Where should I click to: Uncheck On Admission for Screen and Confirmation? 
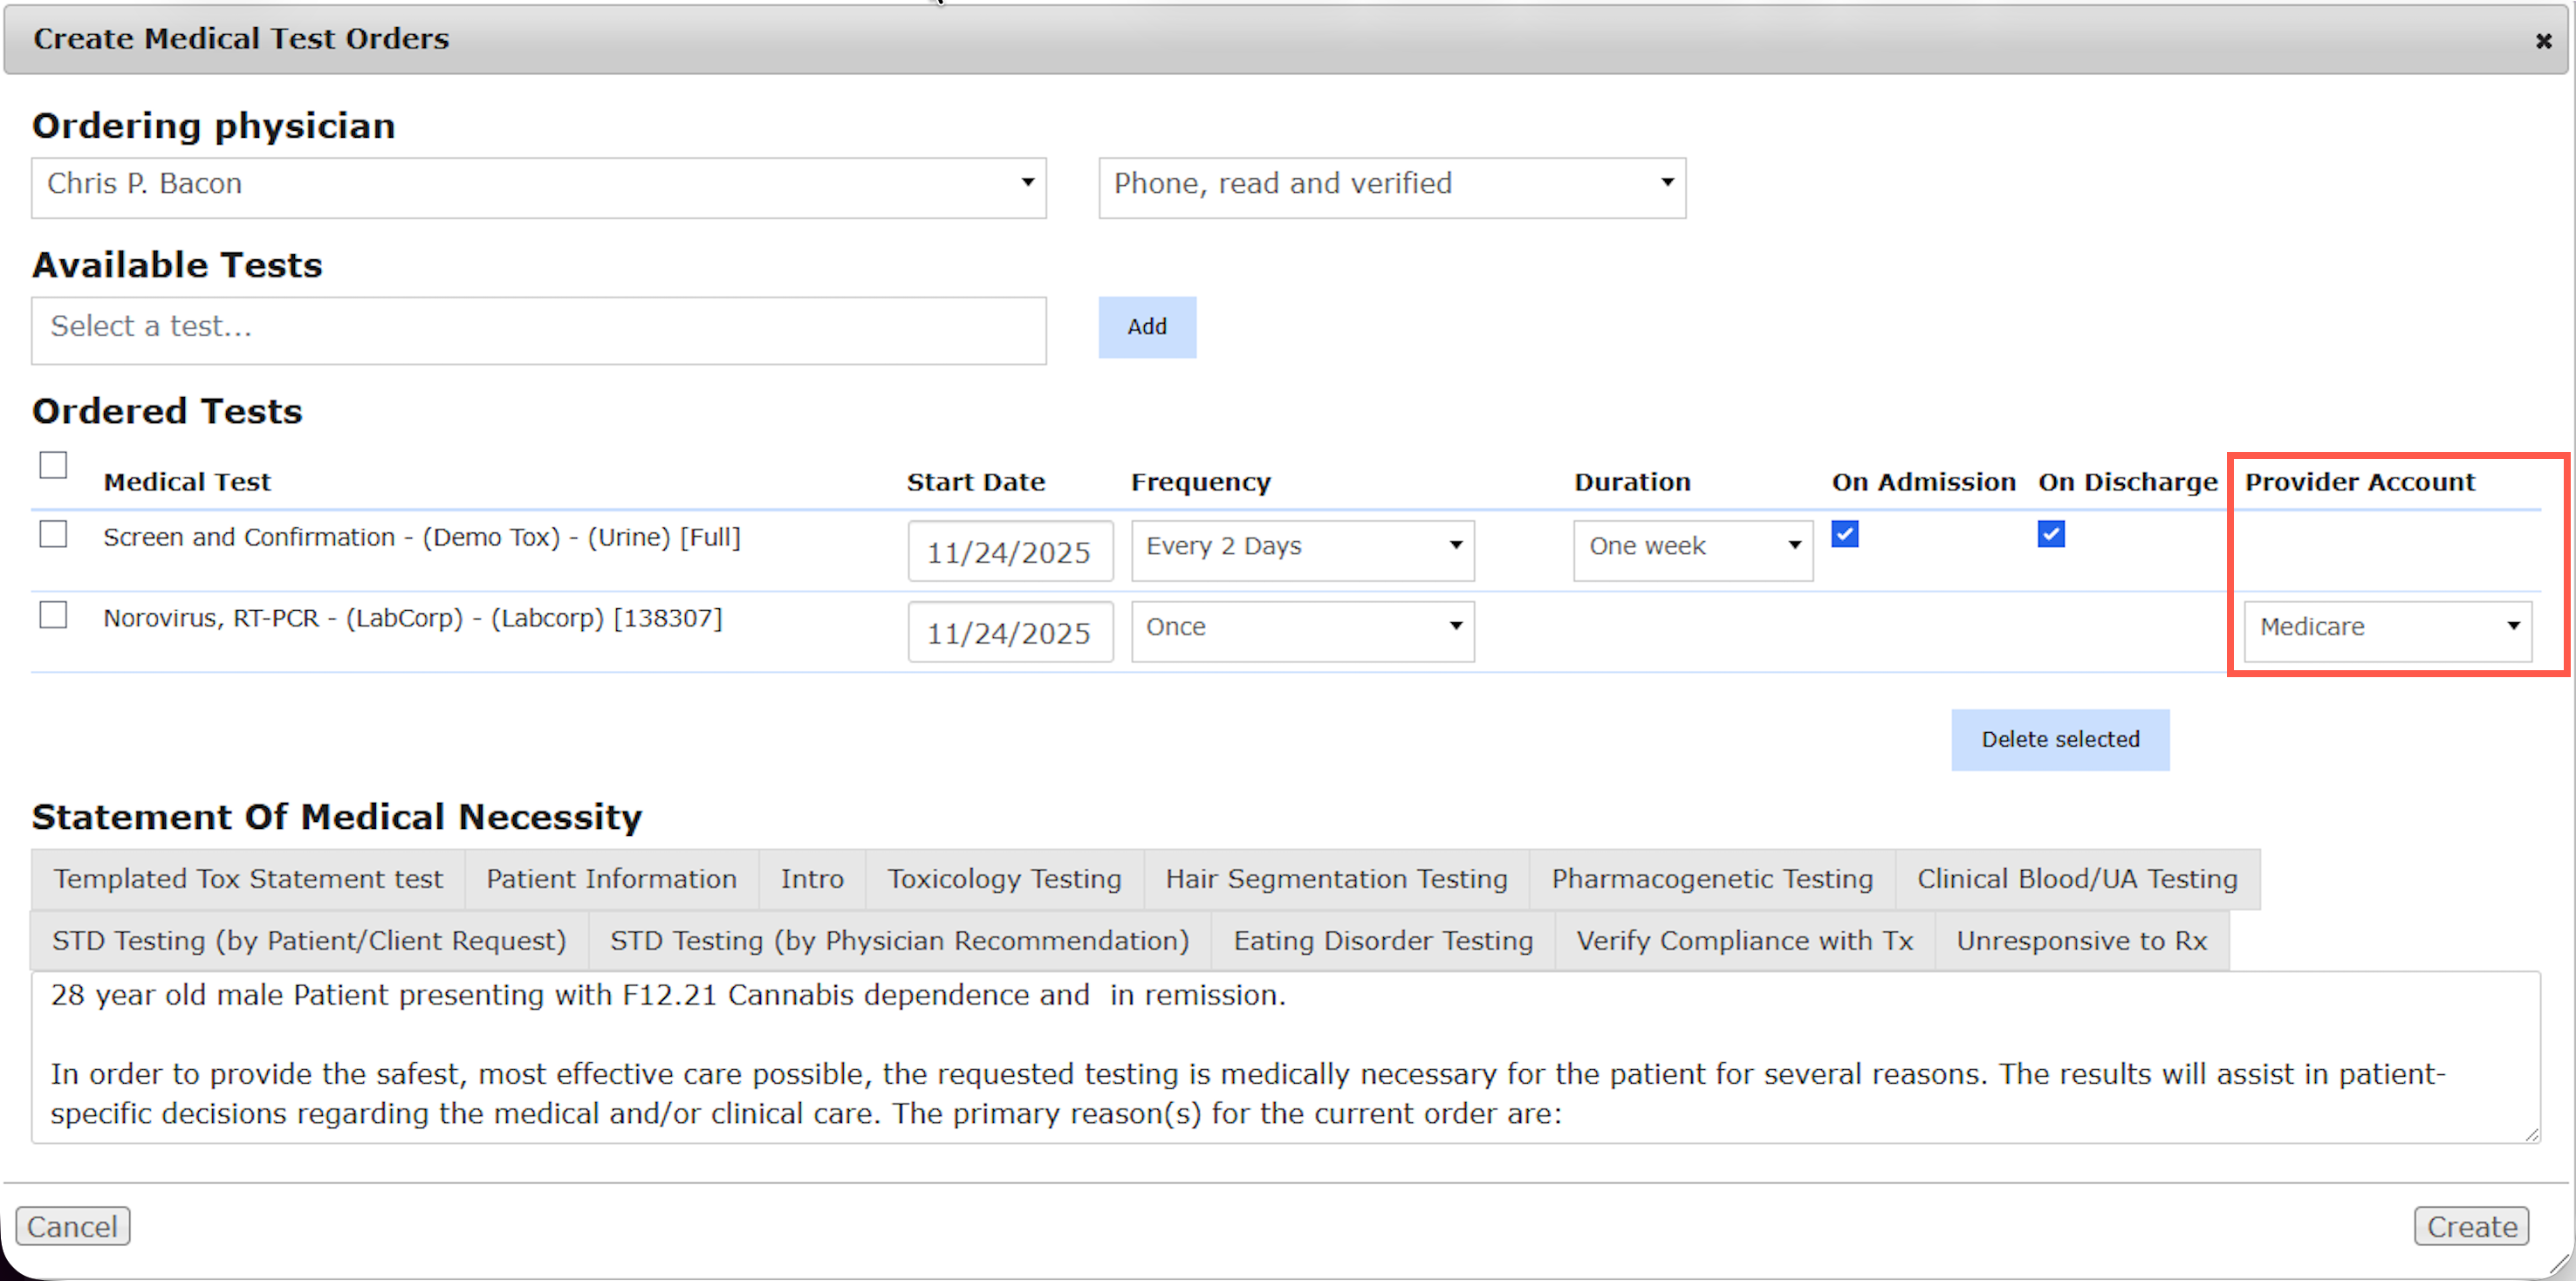pyautogui.click(x=1844, y=534)
